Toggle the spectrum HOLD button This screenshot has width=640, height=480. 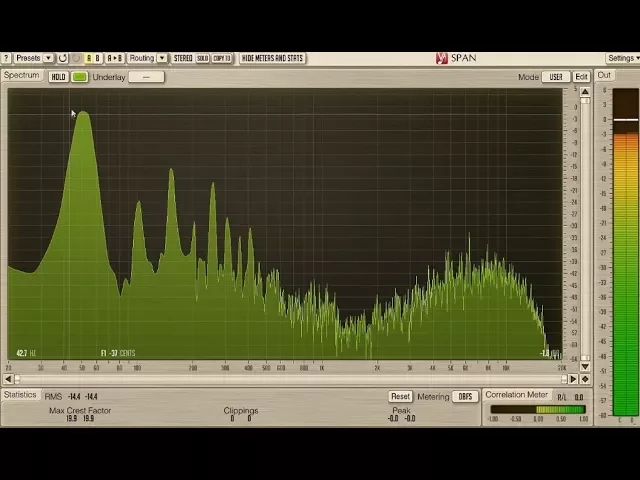(x=58, y=77)
